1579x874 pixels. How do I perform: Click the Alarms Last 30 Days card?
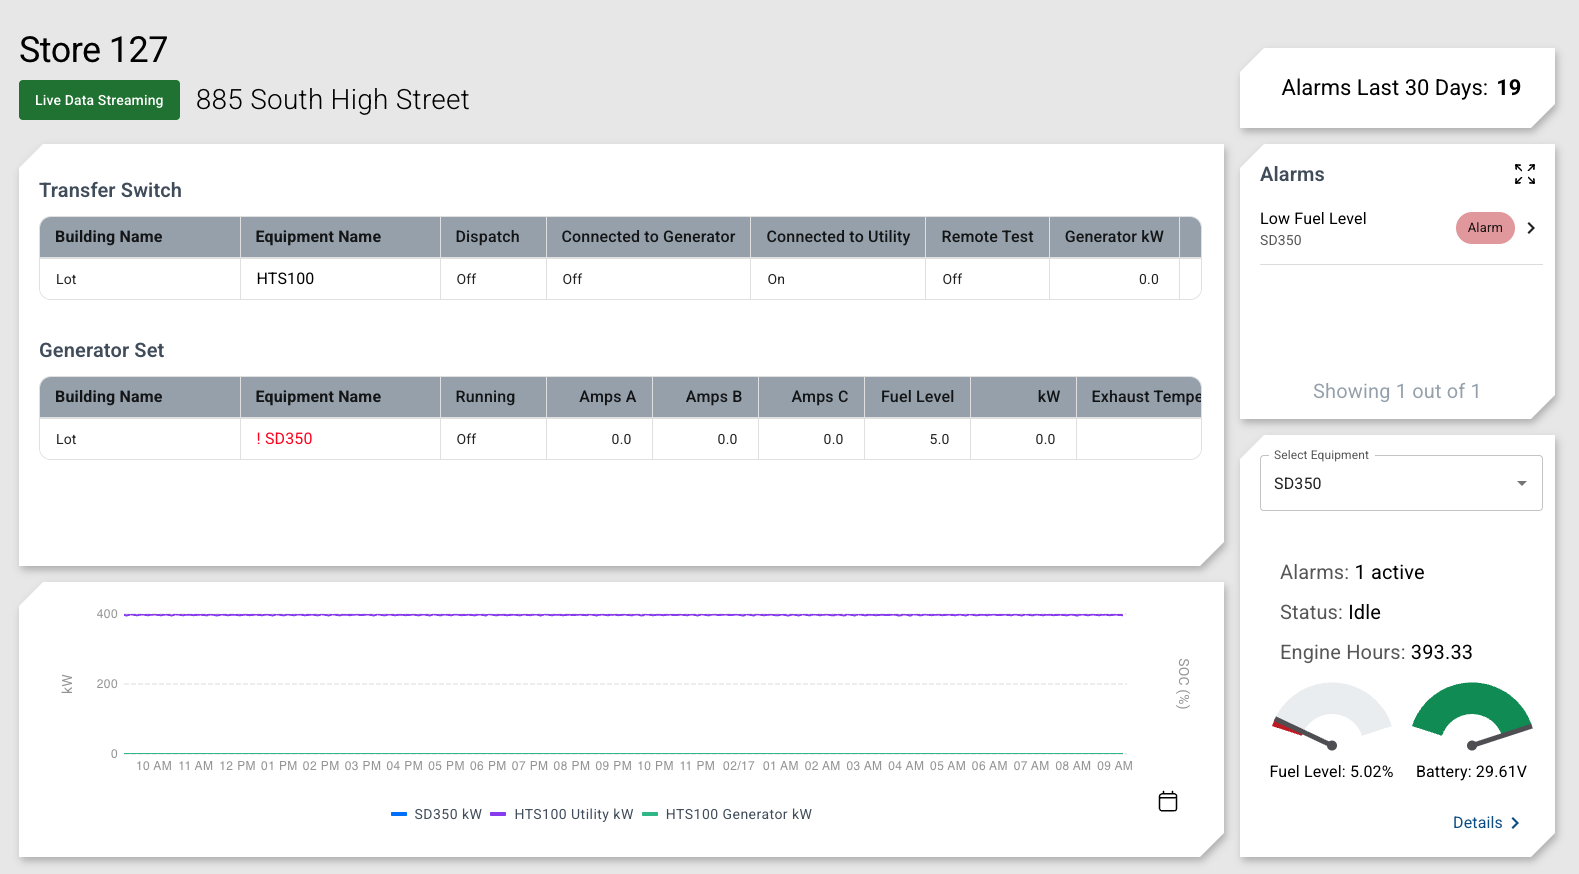(1399, 88)
